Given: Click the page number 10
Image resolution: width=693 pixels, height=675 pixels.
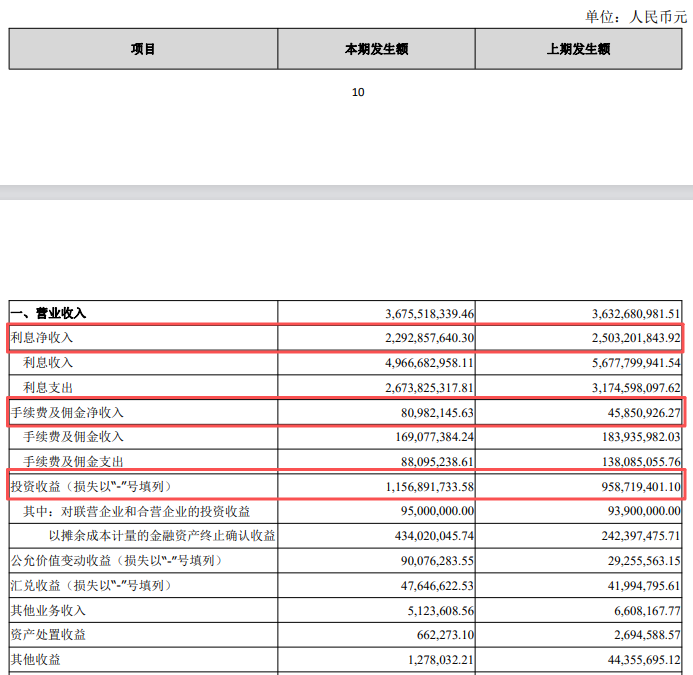Looking at the screenshot, I should point(359,92).
